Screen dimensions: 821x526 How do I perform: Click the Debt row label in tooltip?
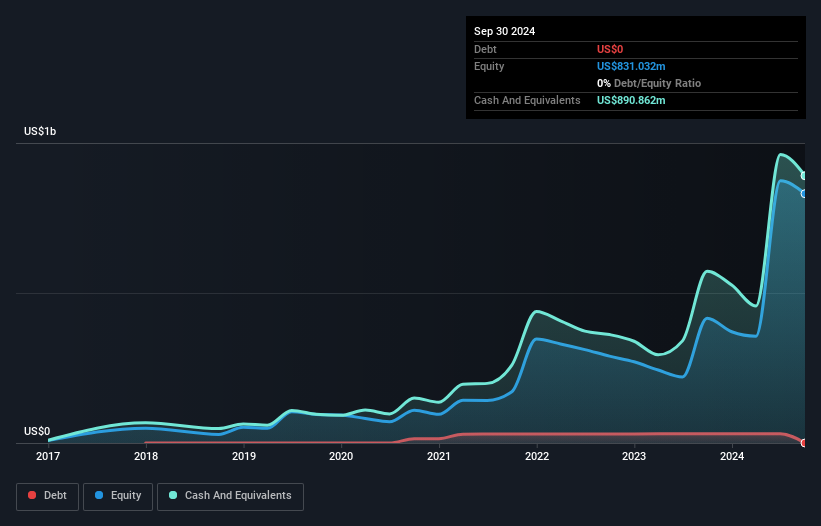click(485, 49)
